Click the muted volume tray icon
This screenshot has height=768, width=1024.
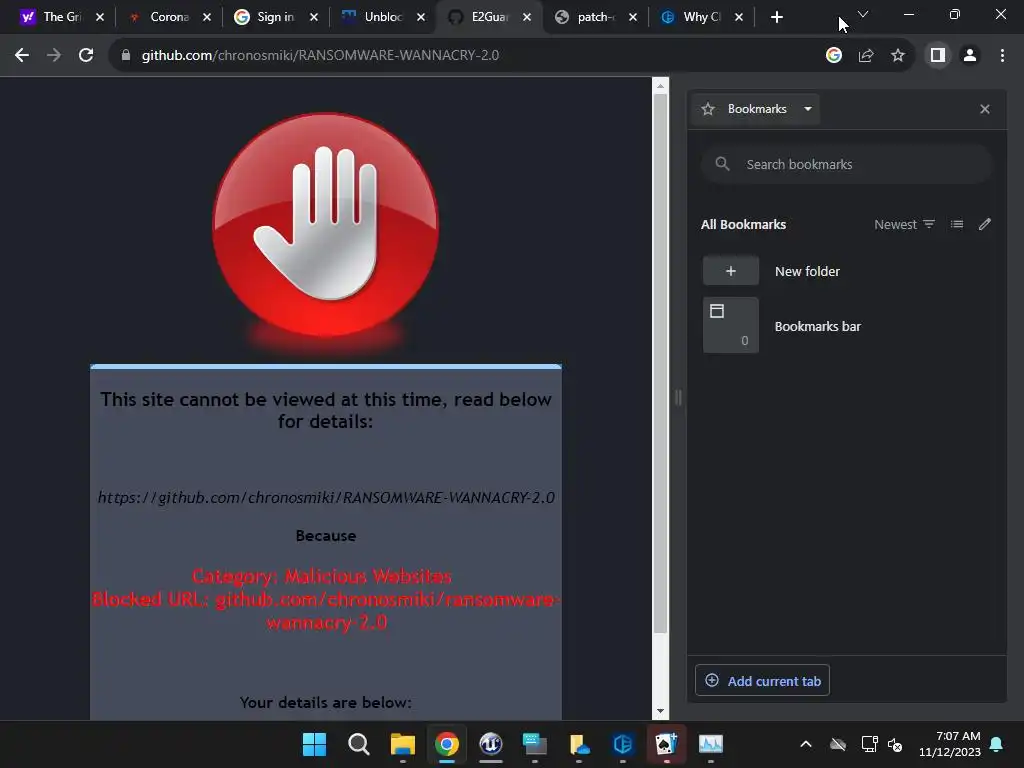(895, 744)
